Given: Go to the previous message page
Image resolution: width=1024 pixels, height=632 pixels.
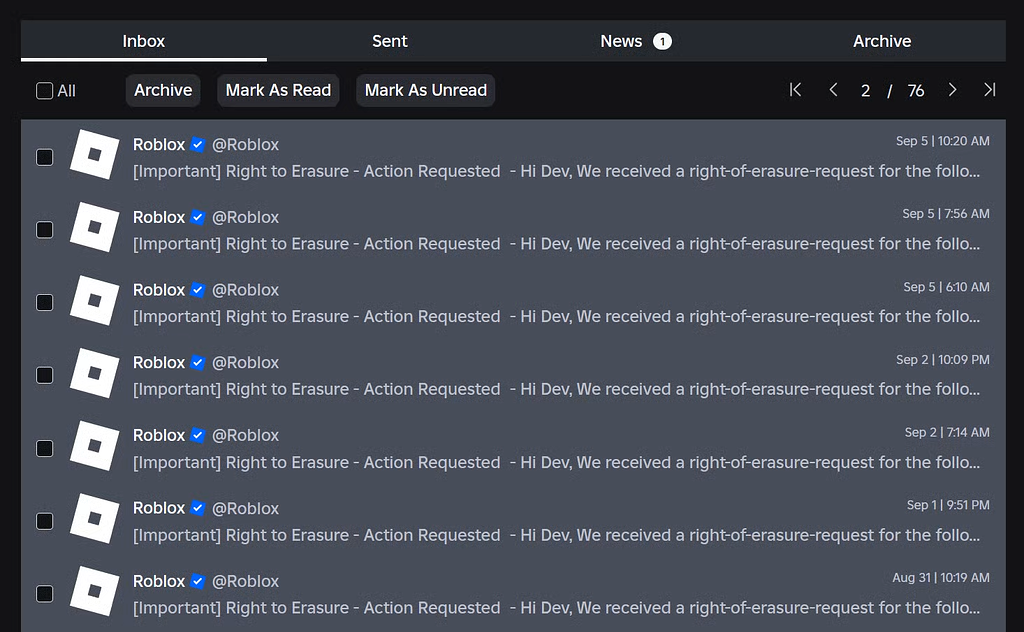Looking at the screenshot, I should click(x=833, y=90).
